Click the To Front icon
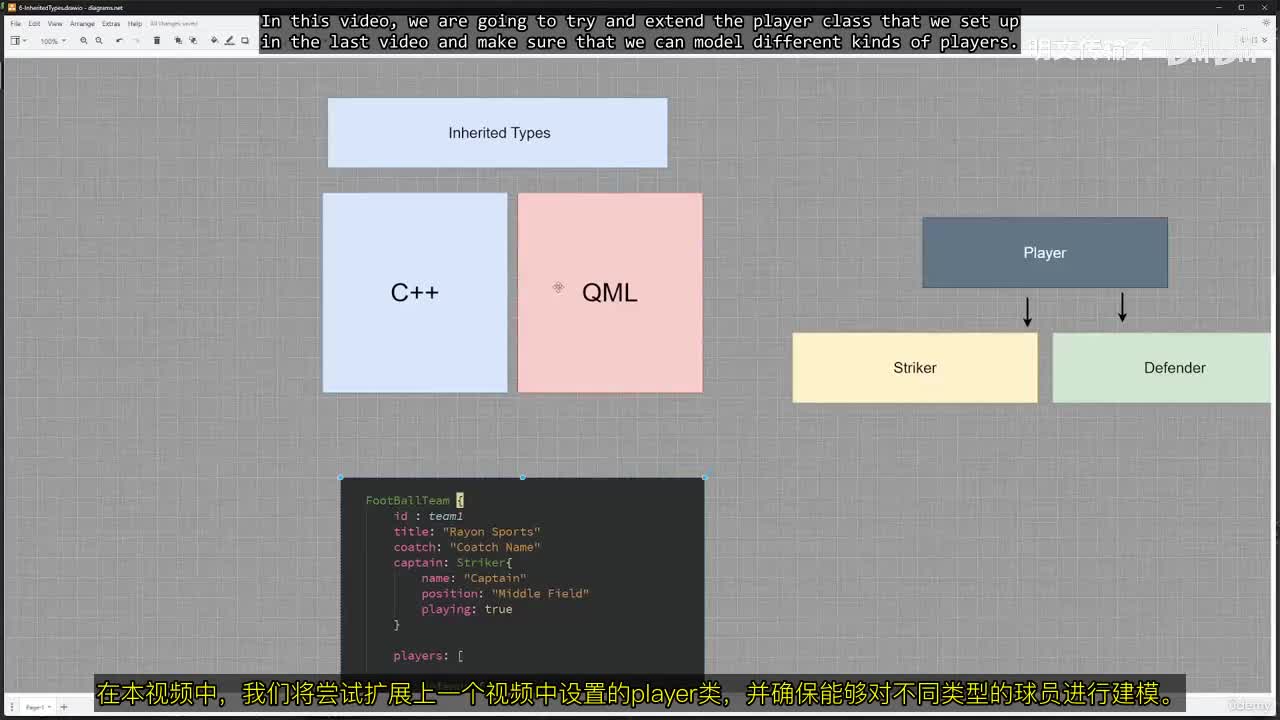The width and height of the screenshot is (1280, 720). click(x=178, y=41)
